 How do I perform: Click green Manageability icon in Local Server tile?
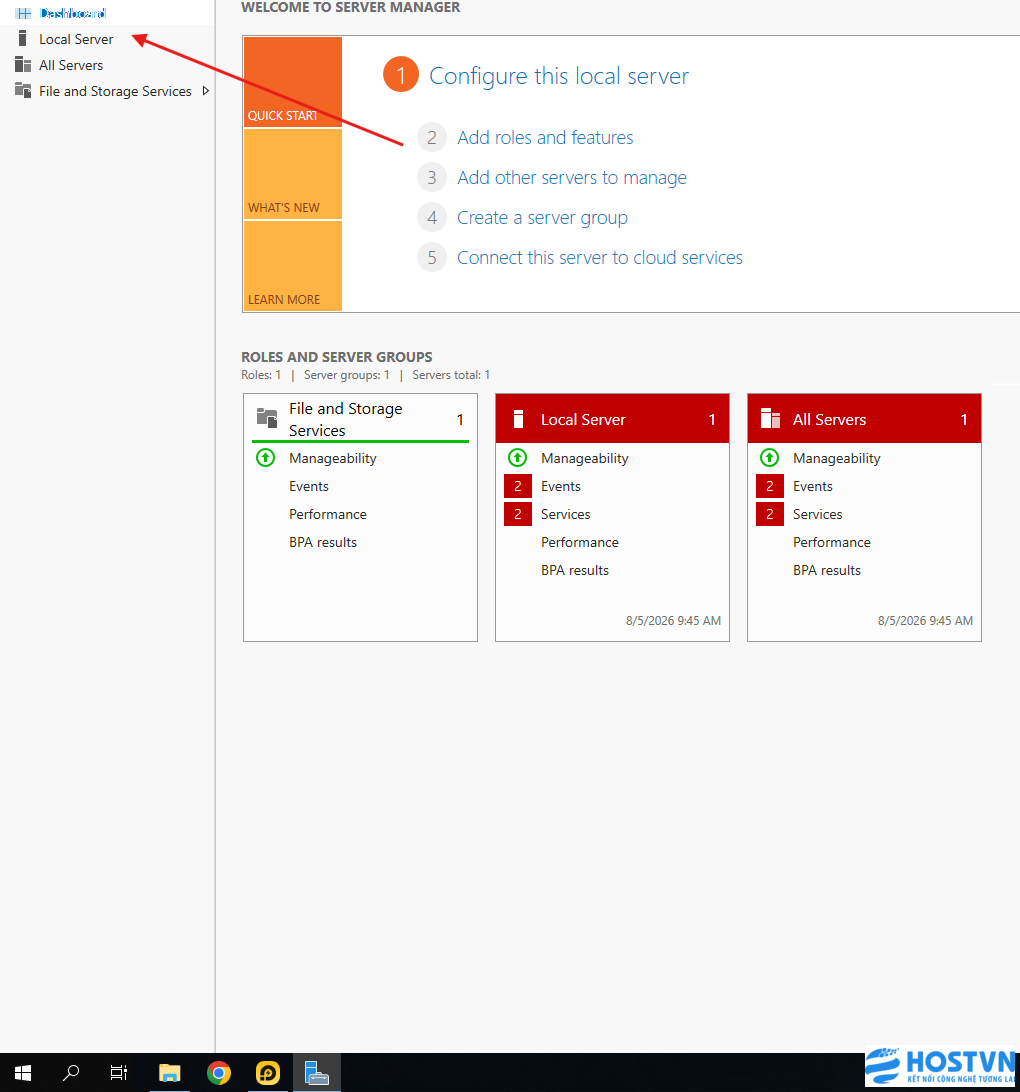coord(517,458)
